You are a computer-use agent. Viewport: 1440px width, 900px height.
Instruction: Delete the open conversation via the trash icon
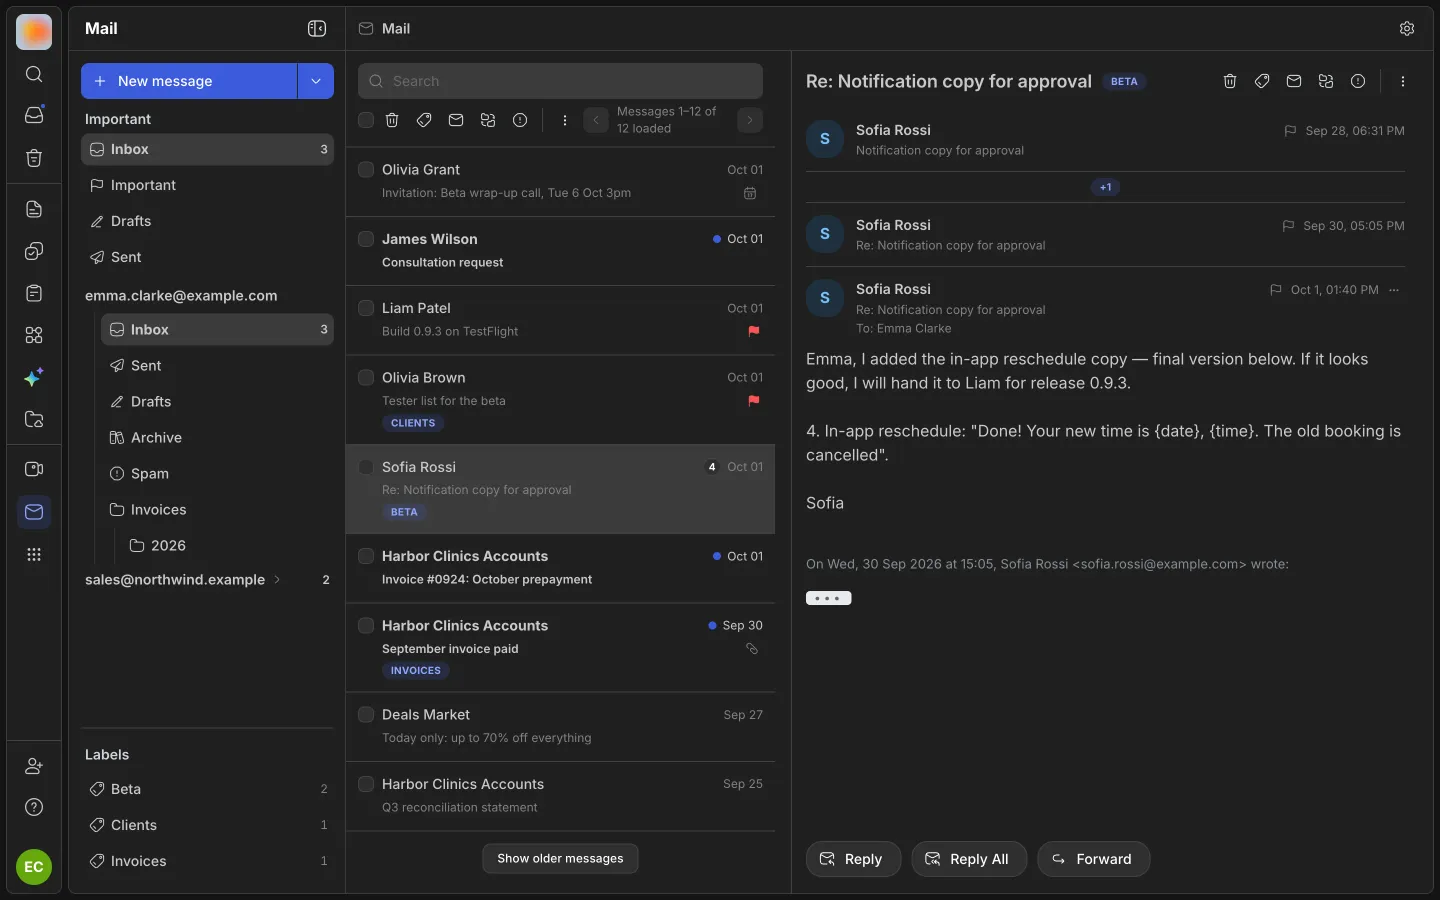tap(1230, 82)
